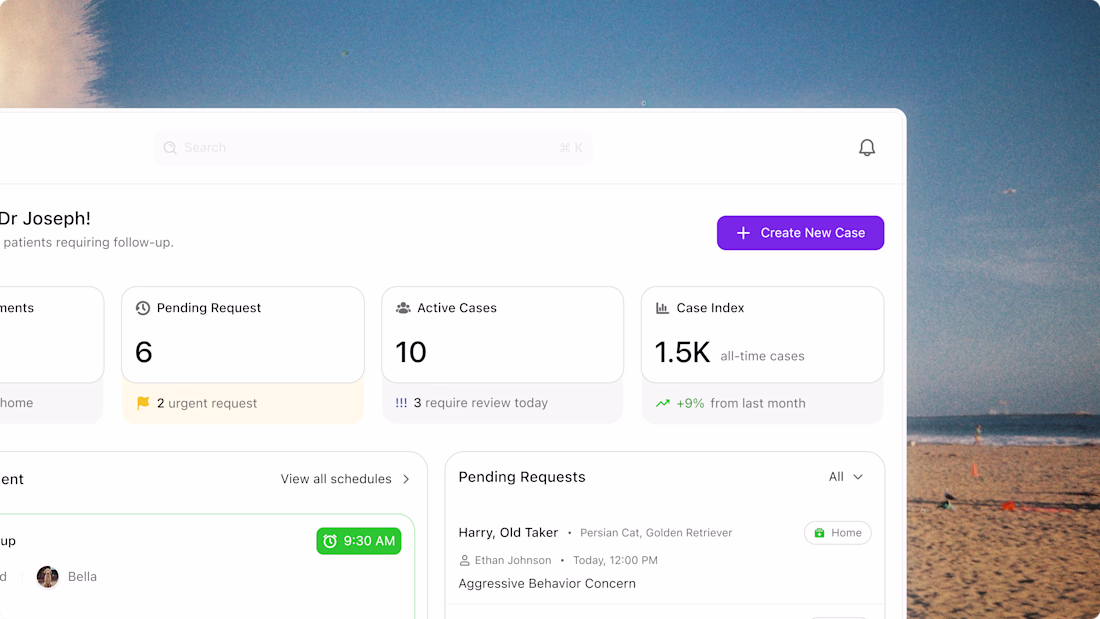
Task: Click '+9%' growth value
Action: point(690,404)
